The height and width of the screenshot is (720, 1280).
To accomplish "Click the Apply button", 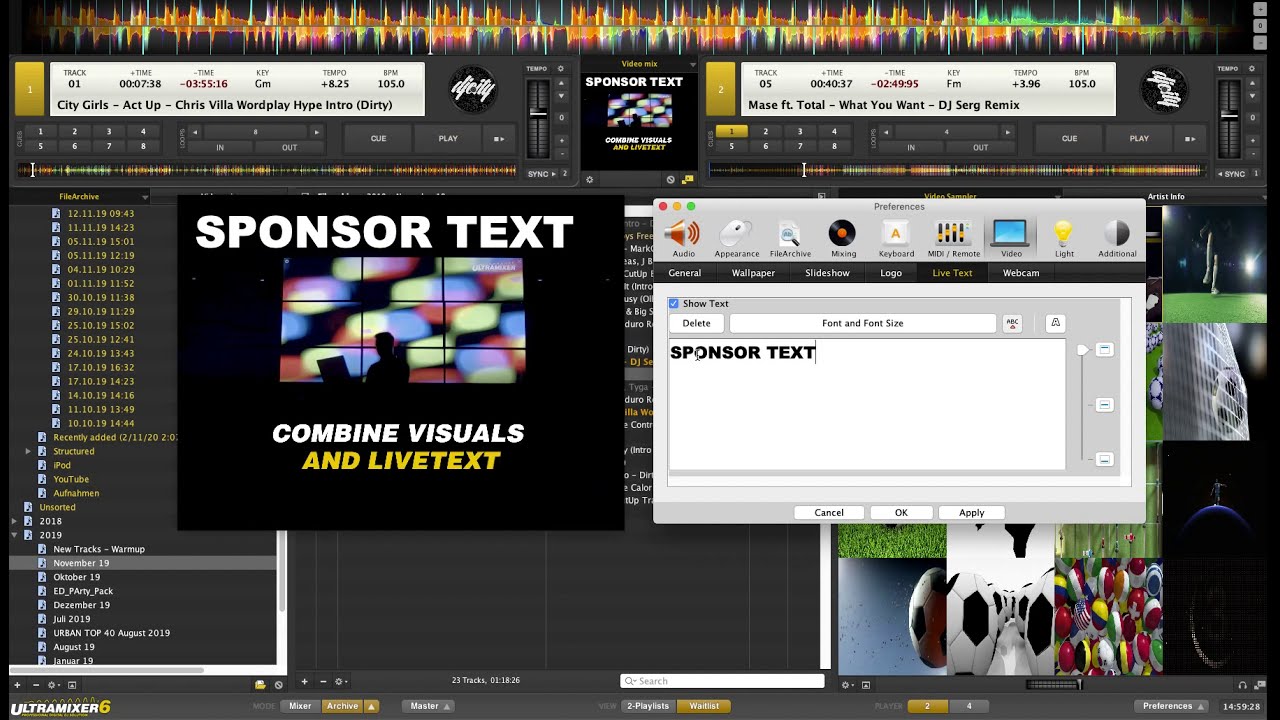I will (971, 513).
